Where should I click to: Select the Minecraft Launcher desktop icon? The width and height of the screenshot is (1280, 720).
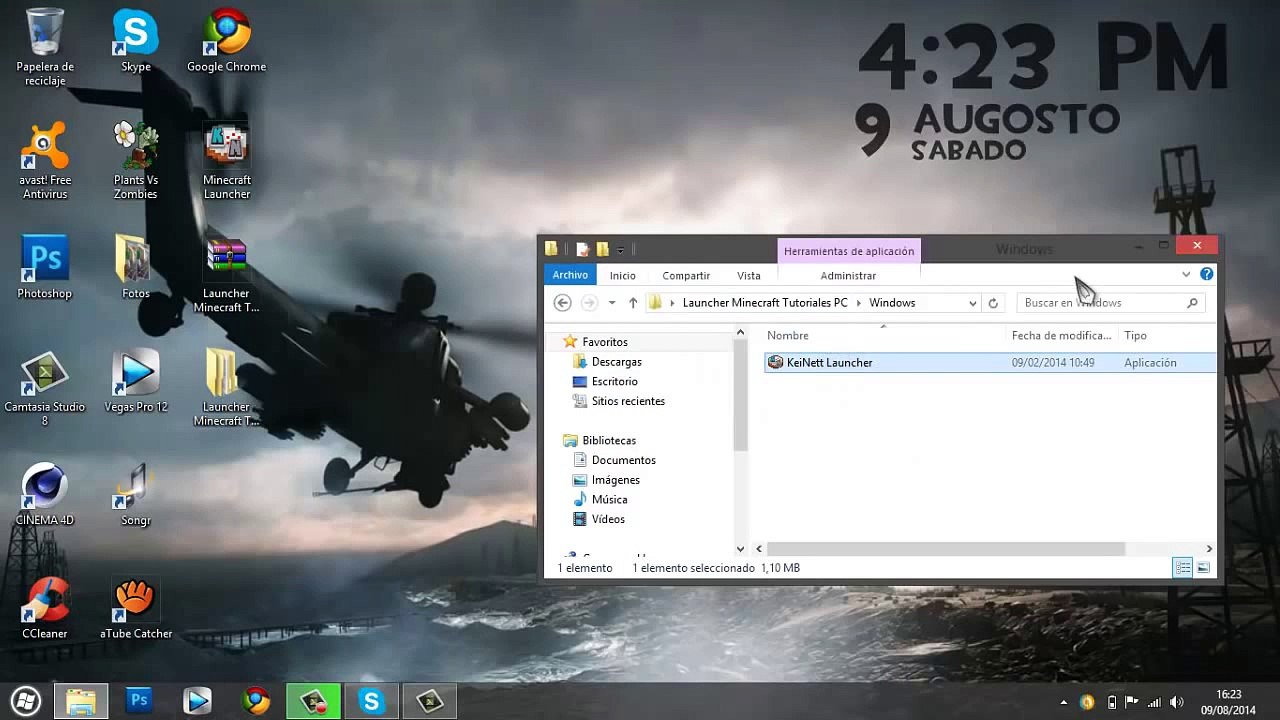click(227, 161)
